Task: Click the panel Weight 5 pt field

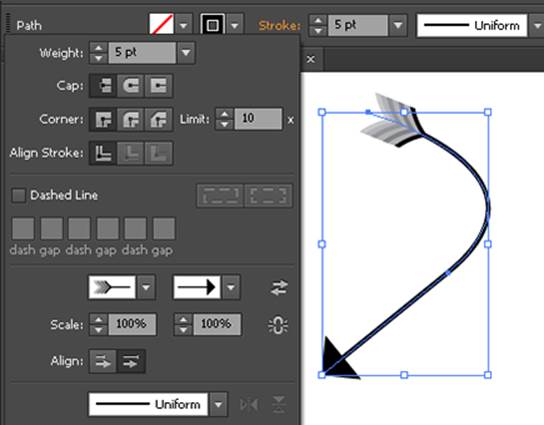Action: (x=142, y=52)
